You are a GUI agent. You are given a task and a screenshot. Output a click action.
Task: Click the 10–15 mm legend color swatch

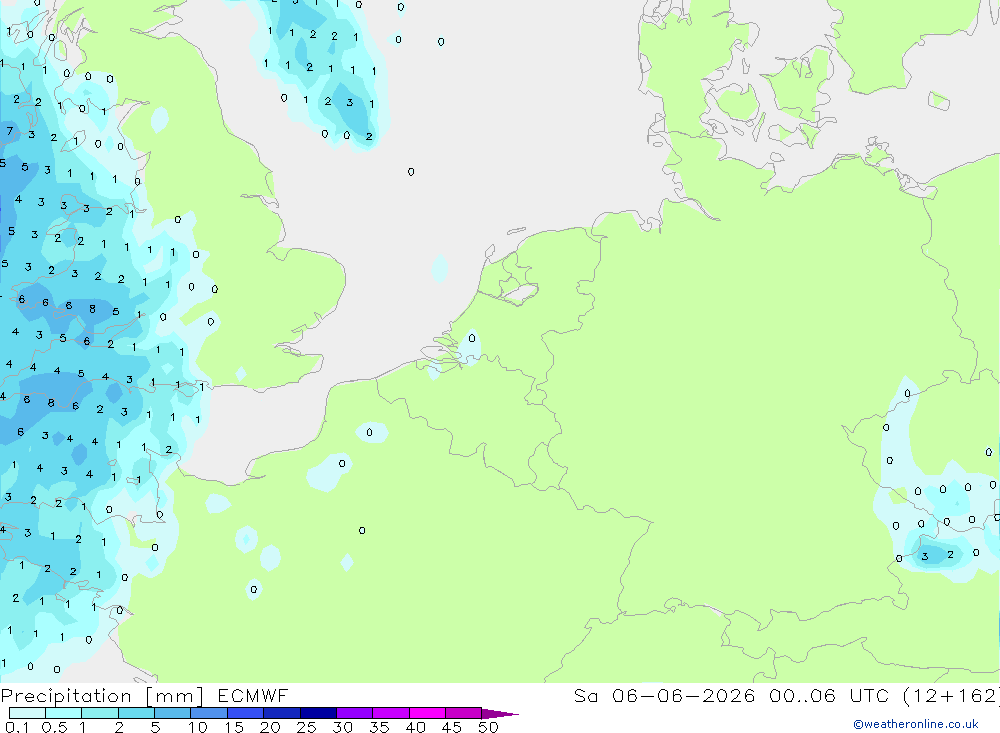[x=209, y=713]
